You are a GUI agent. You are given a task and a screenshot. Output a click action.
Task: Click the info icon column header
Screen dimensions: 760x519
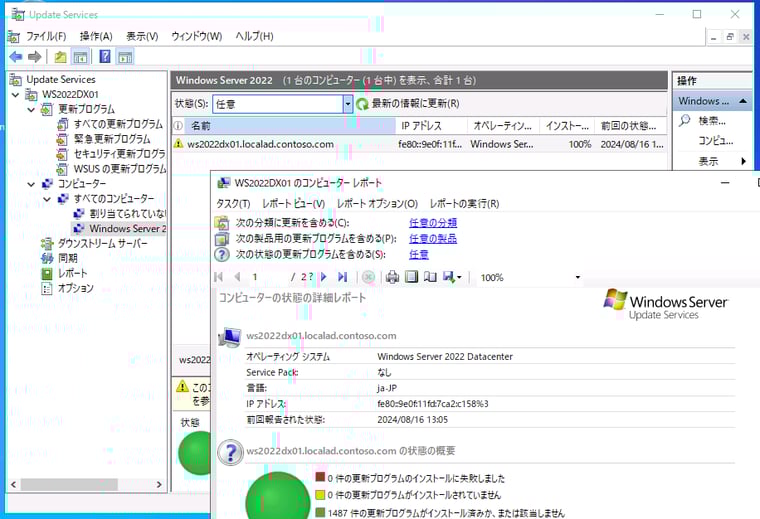(178, 126)
